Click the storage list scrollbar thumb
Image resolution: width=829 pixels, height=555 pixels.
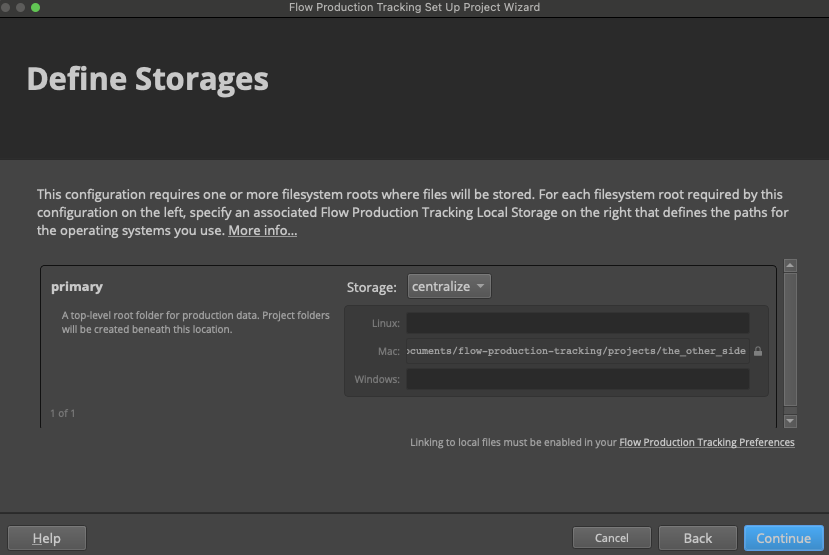point(790,340)
